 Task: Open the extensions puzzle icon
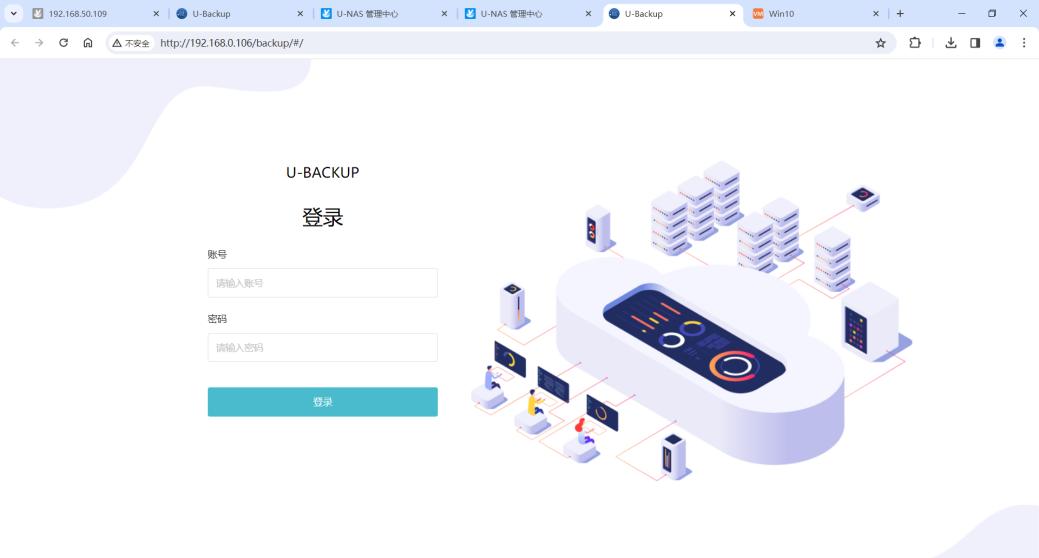click(914, 43)
